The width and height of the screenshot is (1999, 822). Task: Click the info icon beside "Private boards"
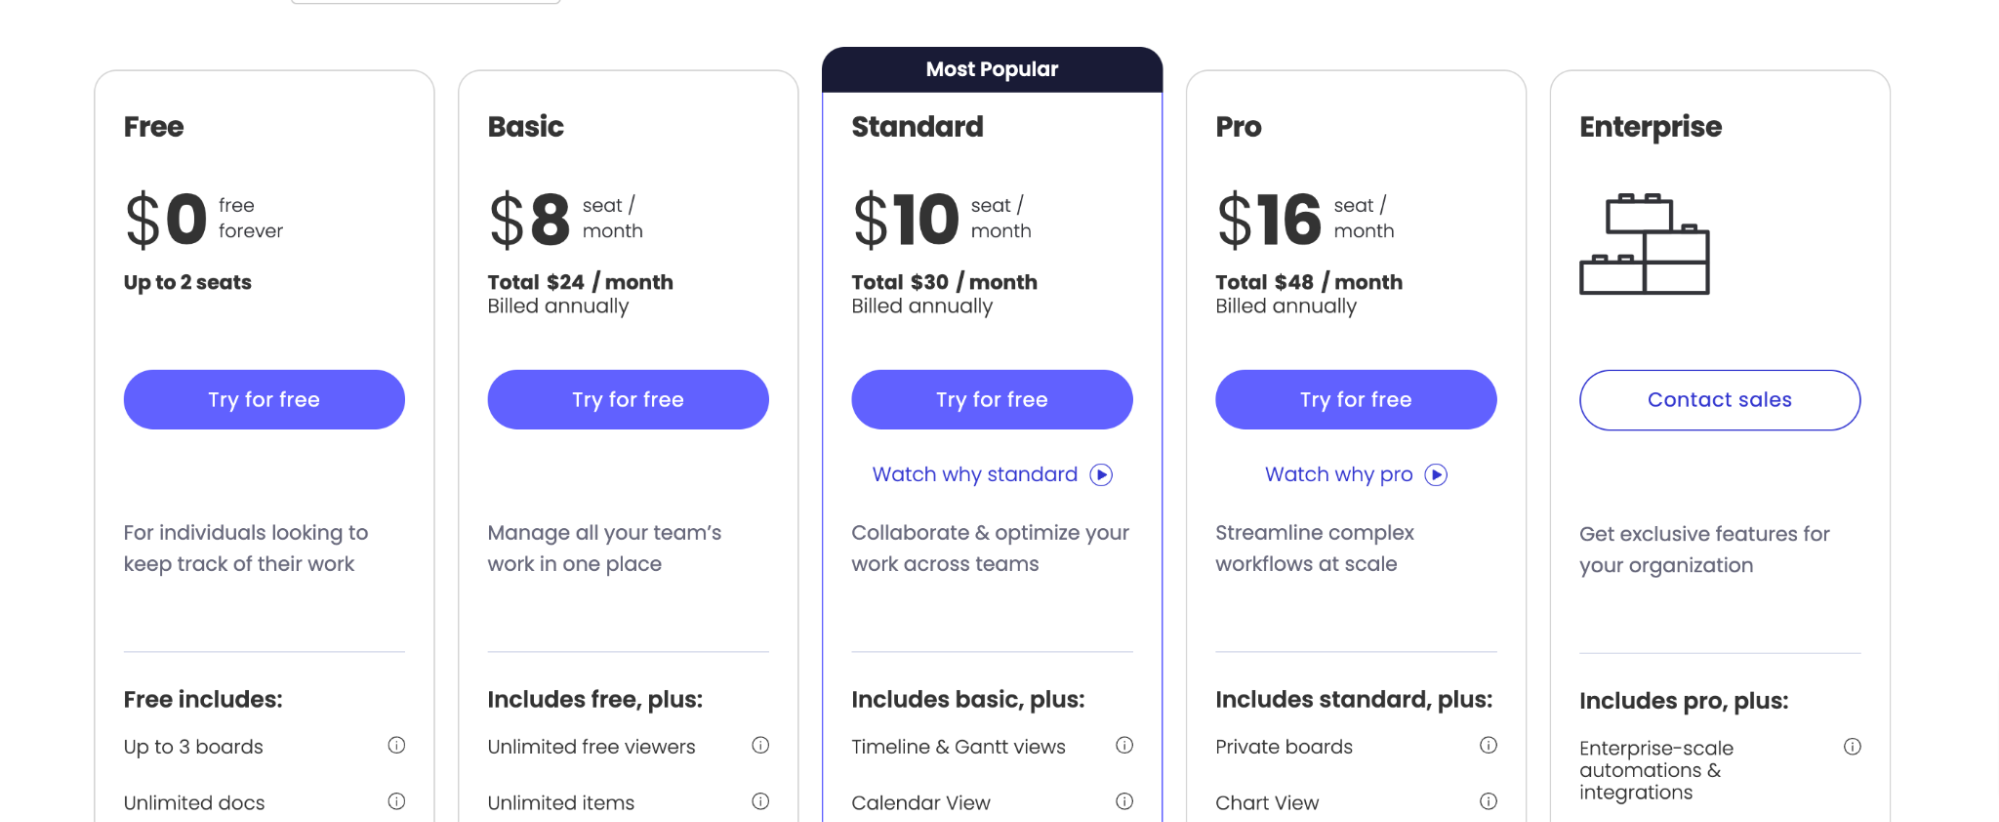point(1489,745)
